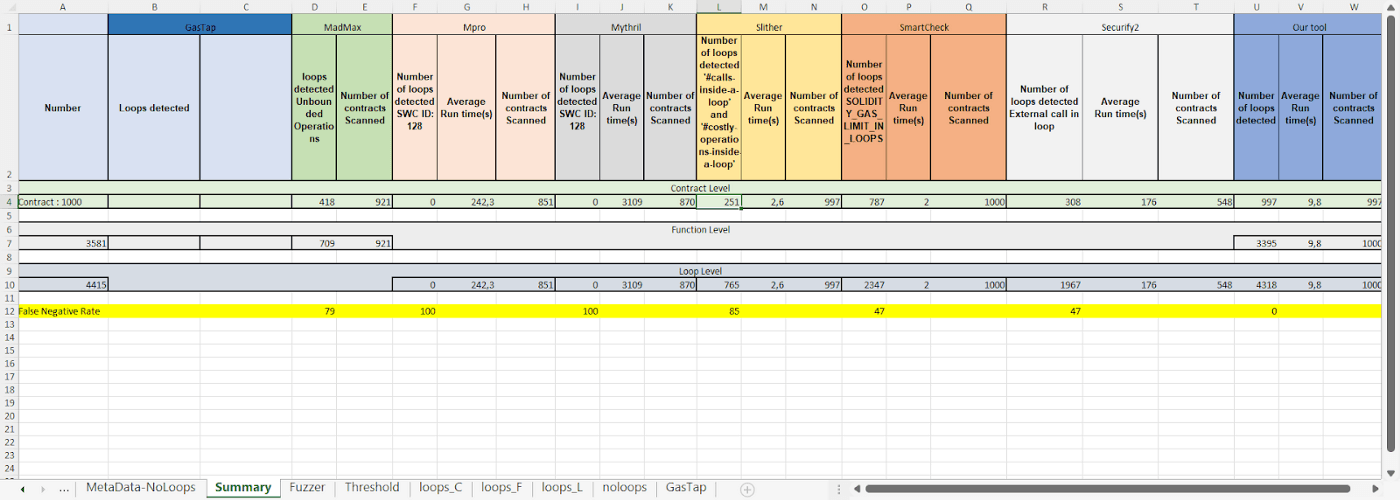Click the Loop Level section row

(700, 271)
